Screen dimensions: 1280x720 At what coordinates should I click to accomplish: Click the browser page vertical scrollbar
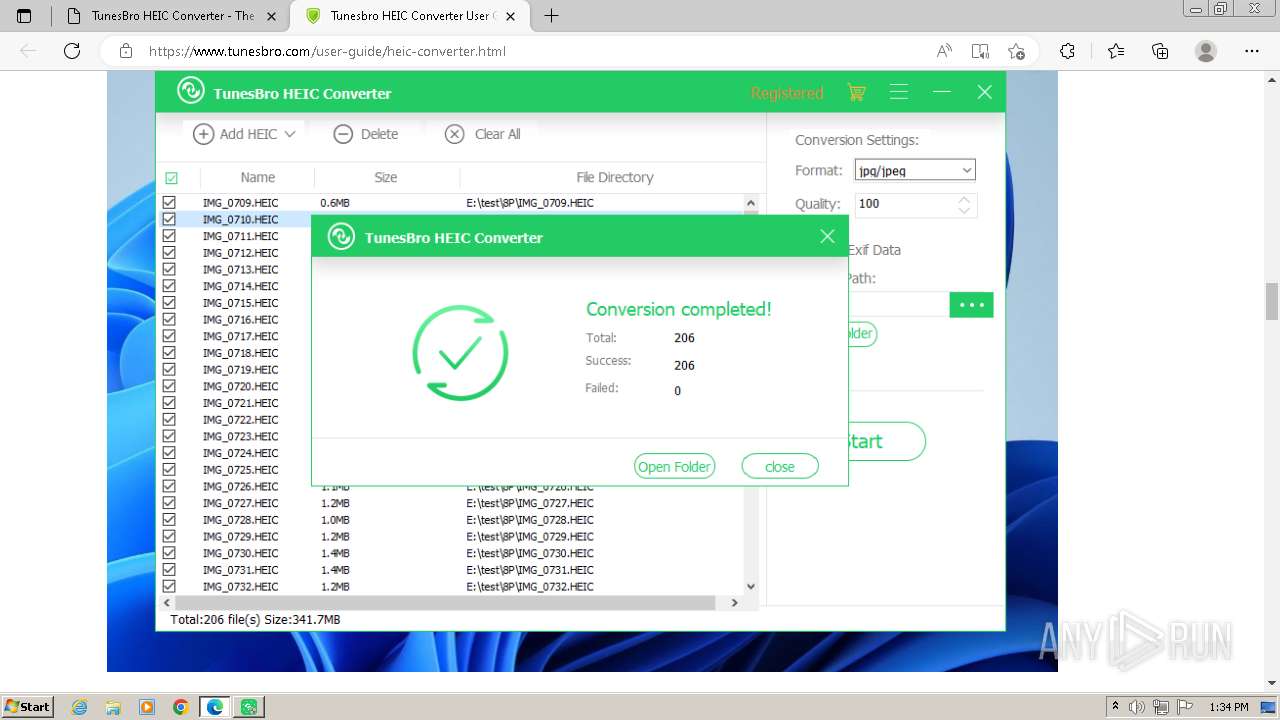[x=1271, y=302]
